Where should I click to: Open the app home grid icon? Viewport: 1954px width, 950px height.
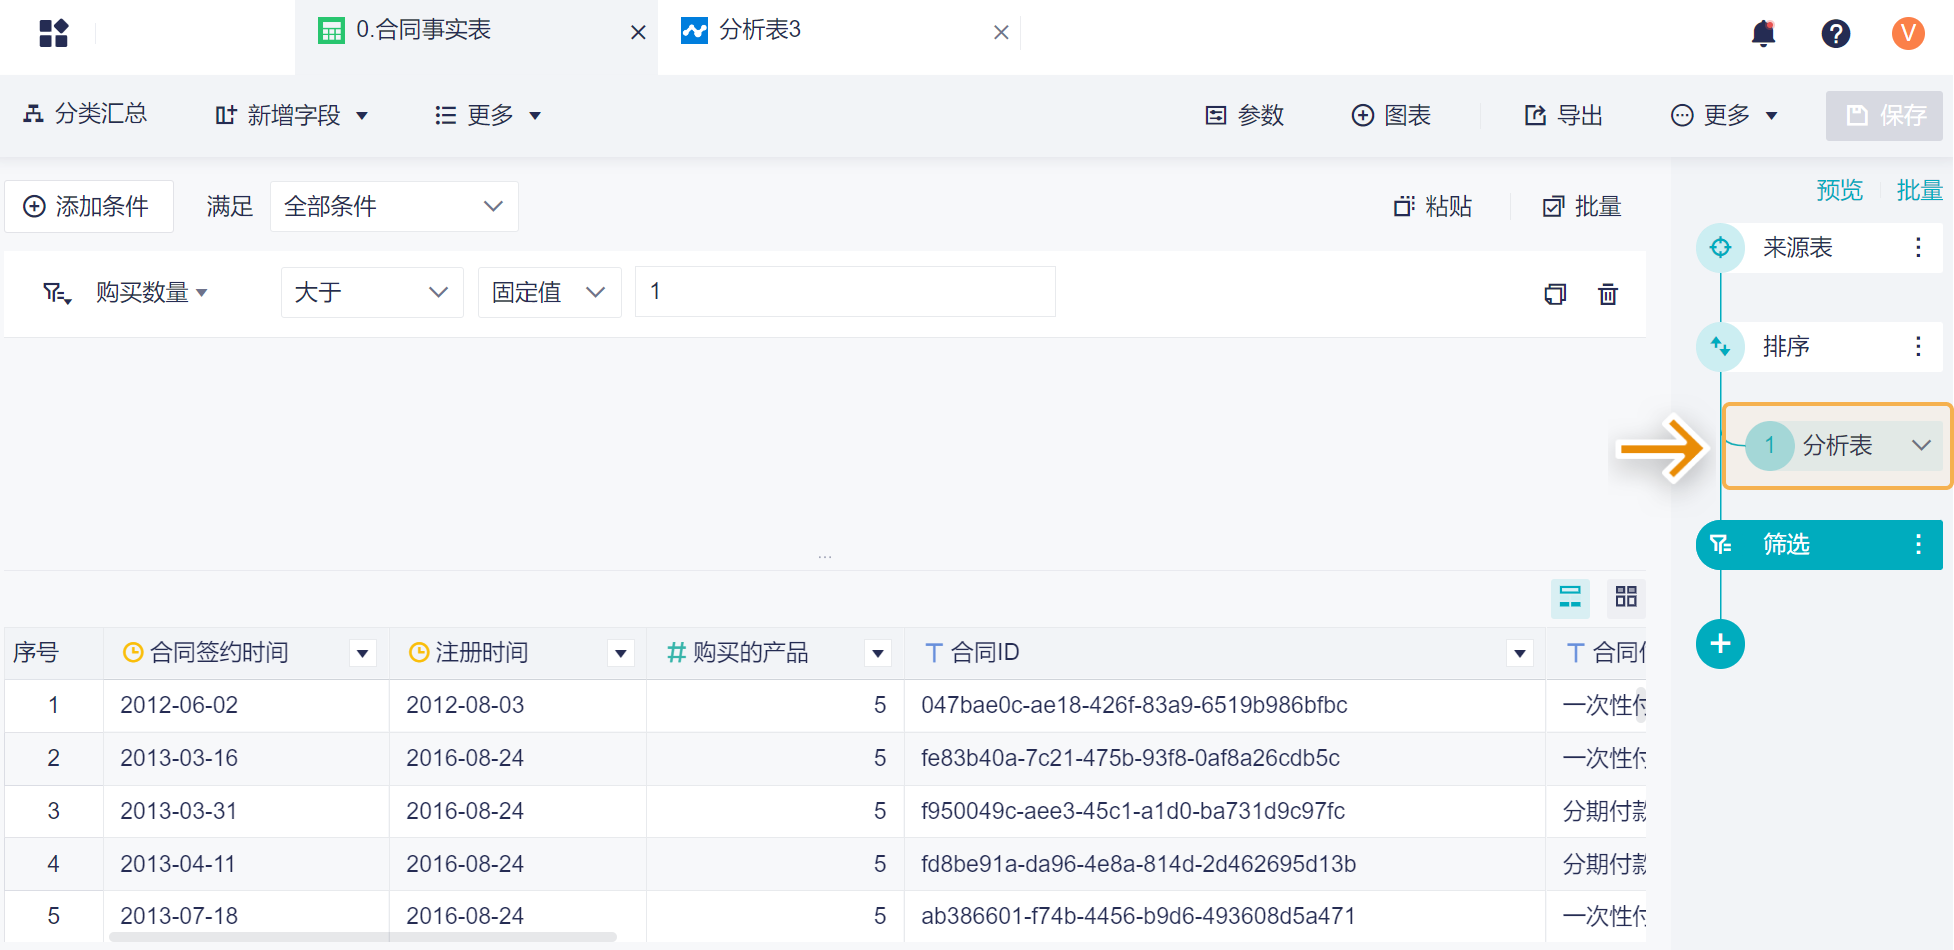coord(54,33)
